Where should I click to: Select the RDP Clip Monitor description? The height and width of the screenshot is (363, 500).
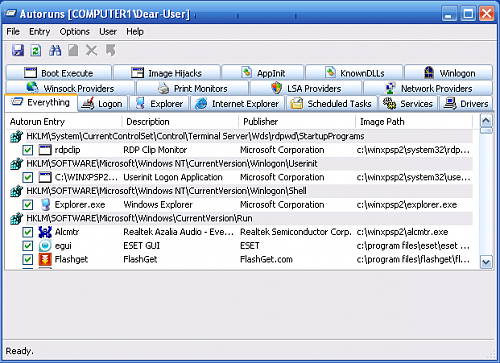click(155, 150)
